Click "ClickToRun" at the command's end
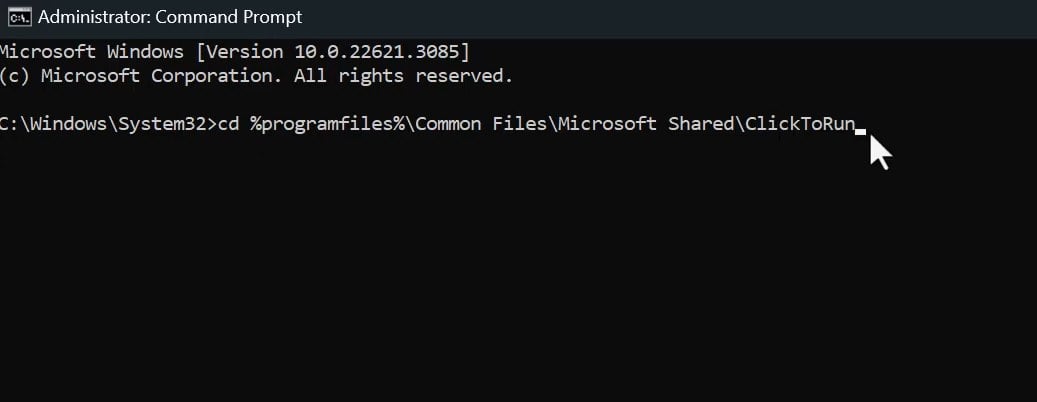The image size is (1037, 402). point(799,124)
